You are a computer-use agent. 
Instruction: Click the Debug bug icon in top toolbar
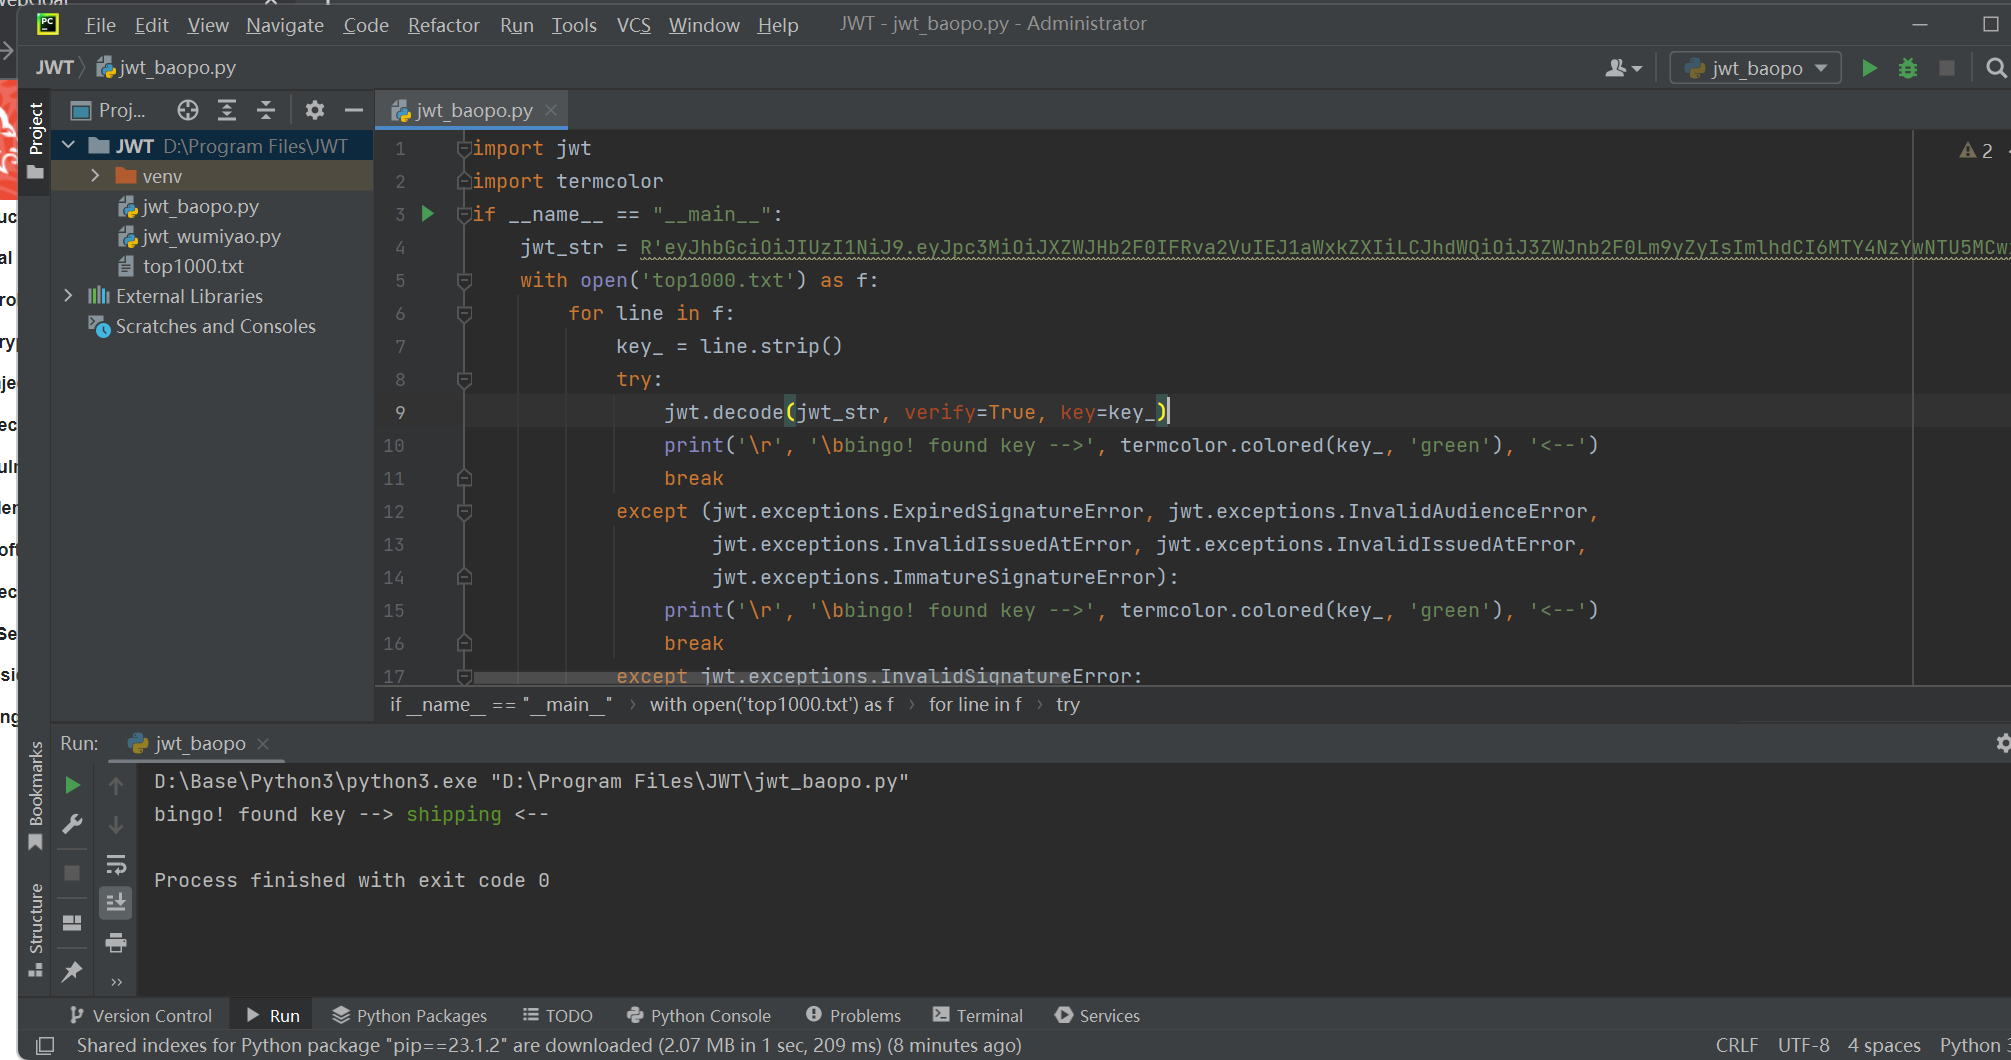(x=1908, y=68)
